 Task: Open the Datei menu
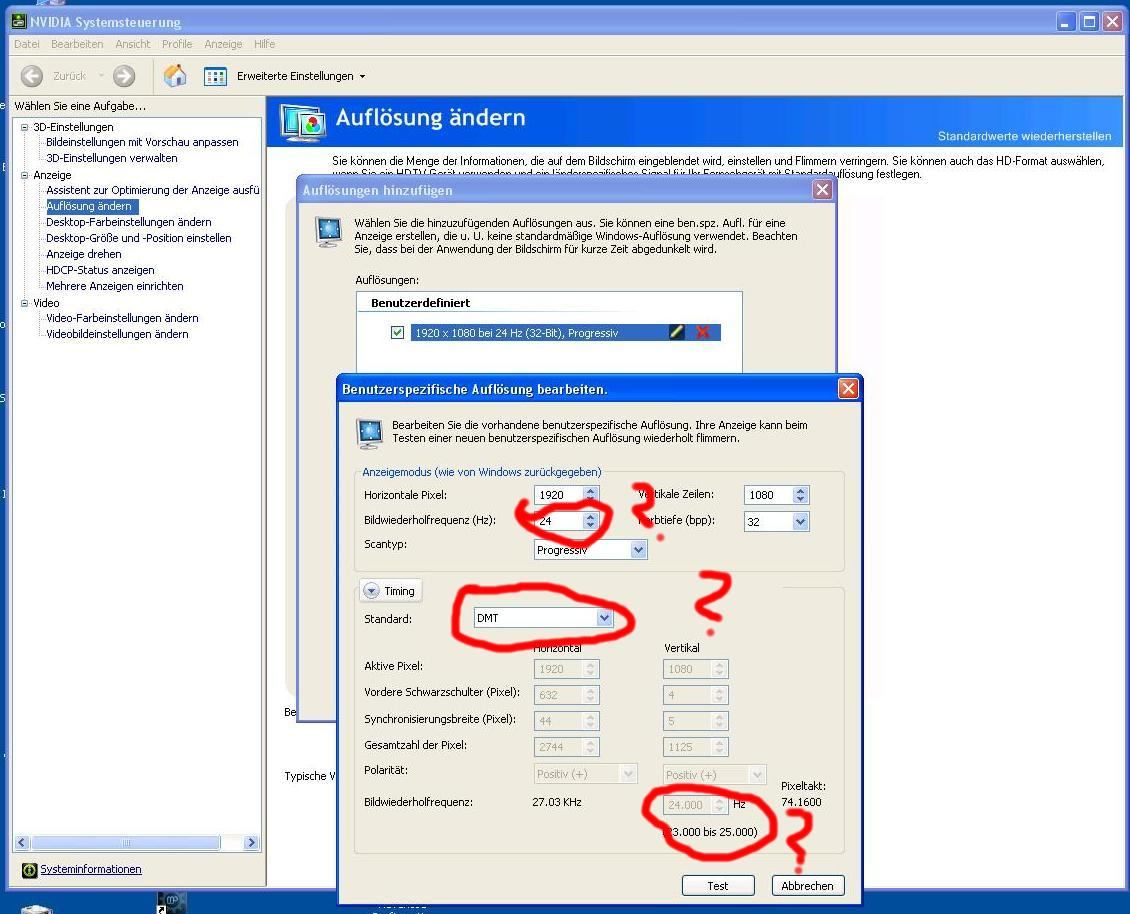click(x=27, y=44)
